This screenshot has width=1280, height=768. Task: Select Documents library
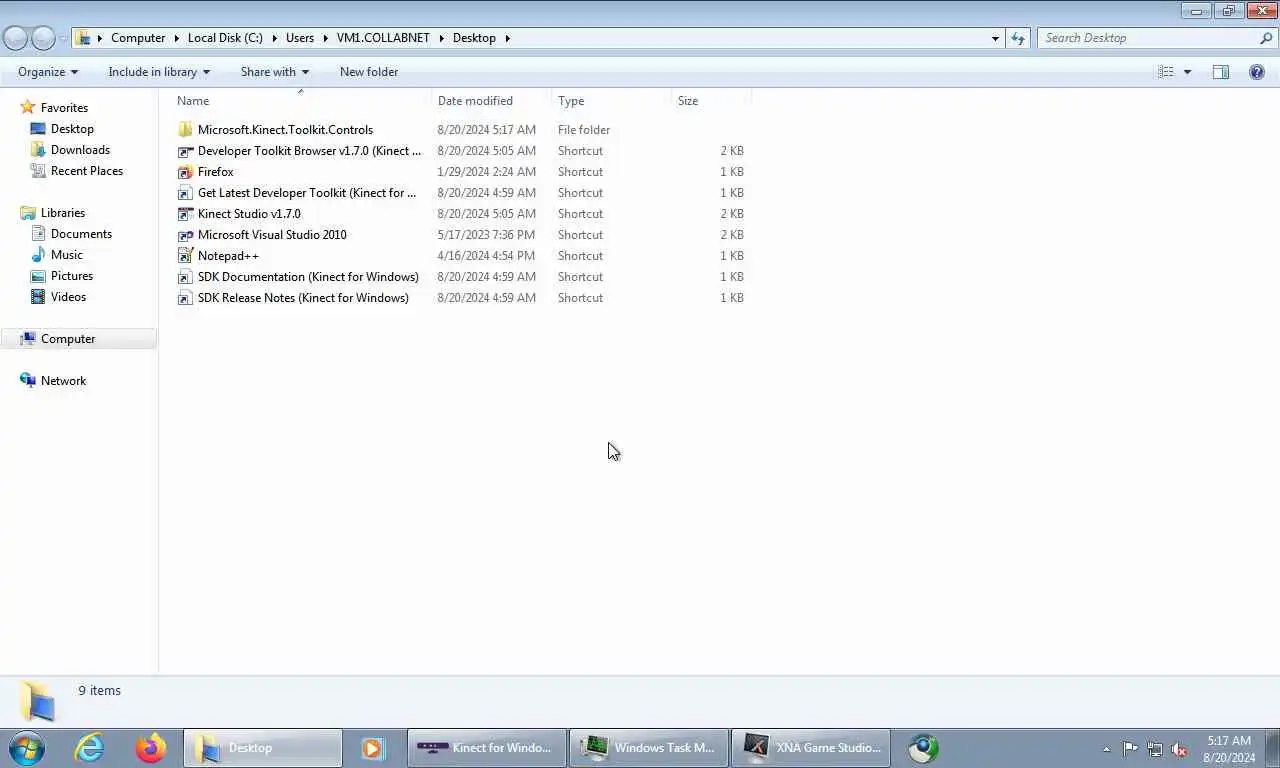(x=81, y=234)
